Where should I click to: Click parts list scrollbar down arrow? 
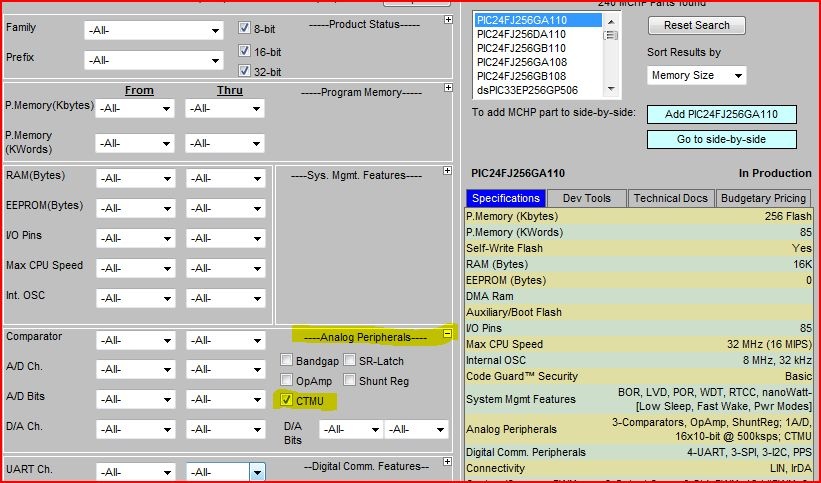[x=611, y=89]
